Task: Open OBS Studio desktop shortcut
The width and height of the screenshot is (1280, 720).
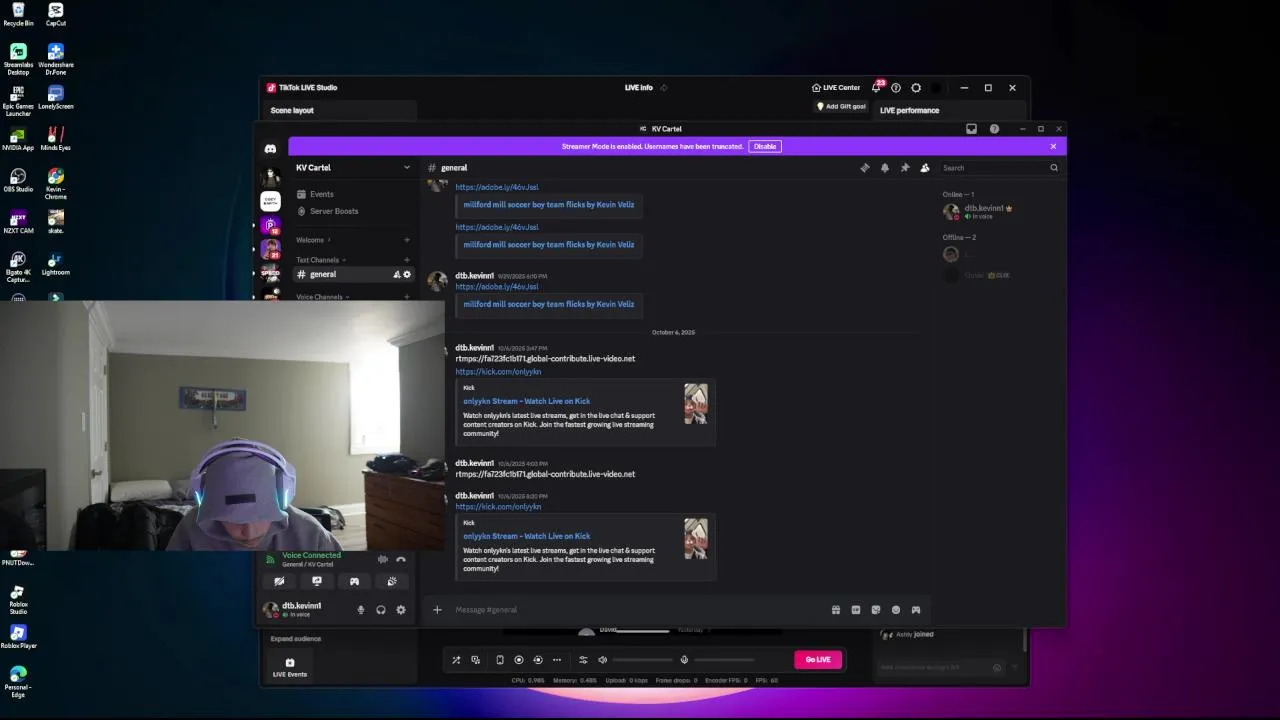Action: click(18, 178)
